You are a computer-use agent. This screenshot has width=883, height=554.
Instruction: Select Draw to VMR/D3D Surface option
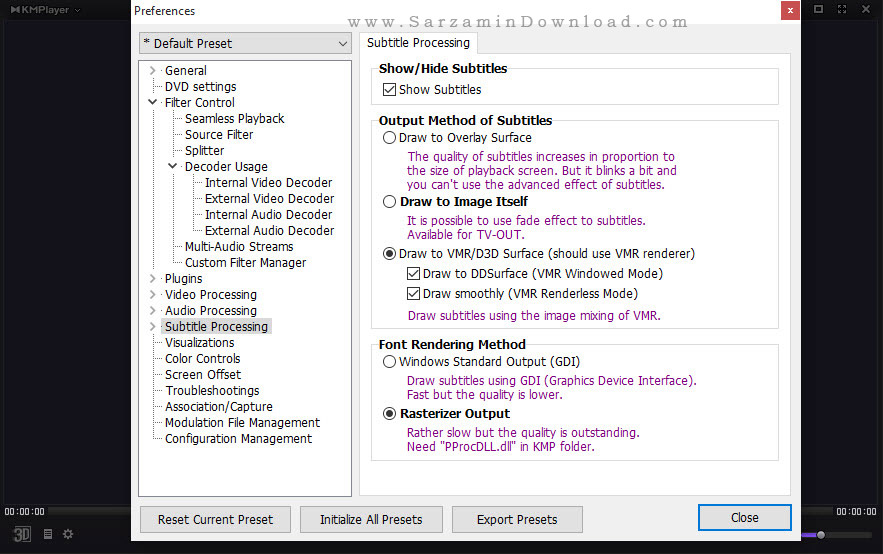click(x=389, y=254)
